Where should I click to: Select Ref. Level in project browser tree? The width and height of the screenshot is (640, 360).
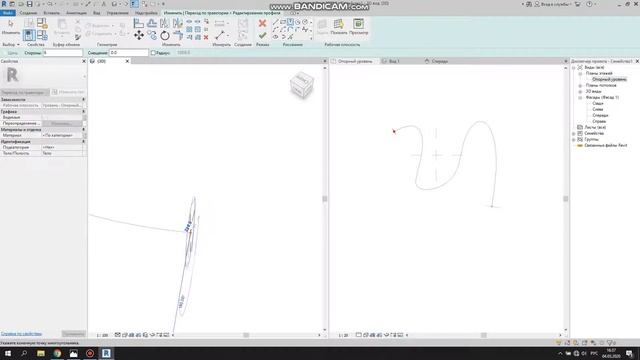tap(609, 80)
